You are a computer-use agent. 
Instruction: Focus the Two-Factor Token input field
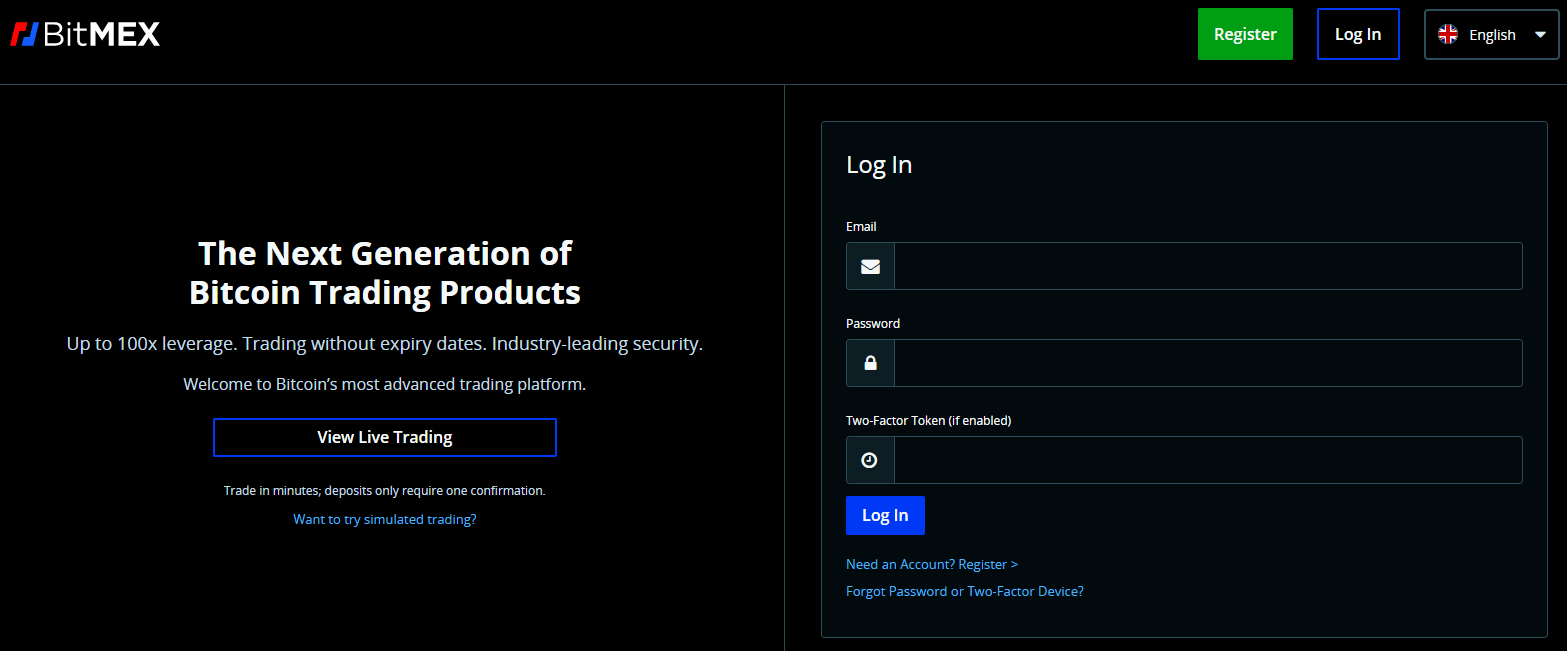tap(1208, 460)
